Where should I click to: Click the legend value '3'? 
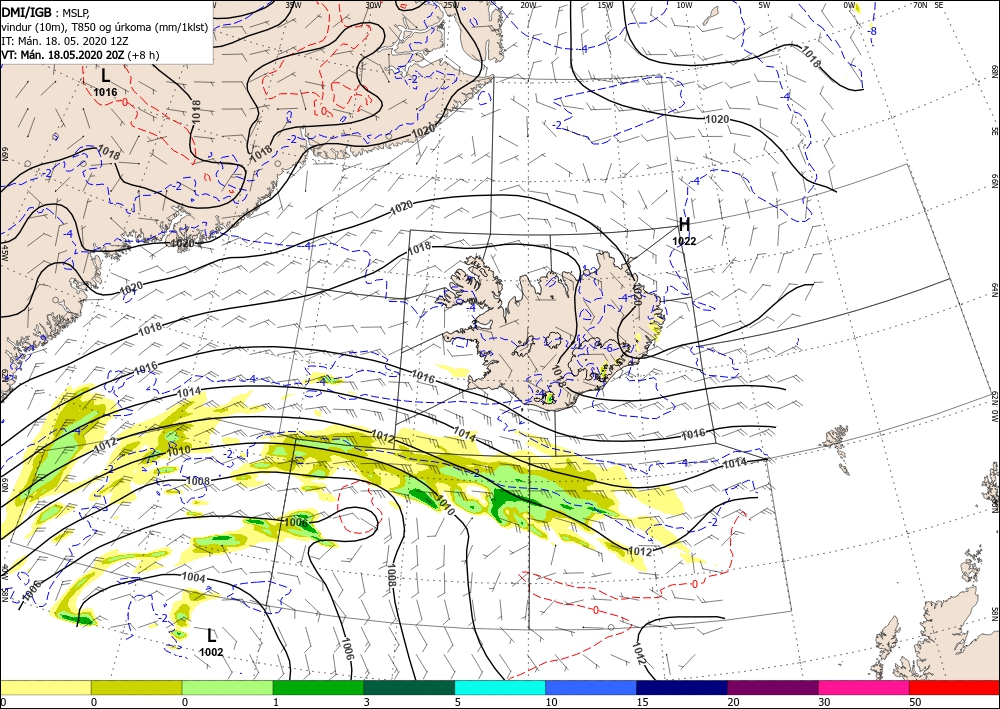point(367,702)
